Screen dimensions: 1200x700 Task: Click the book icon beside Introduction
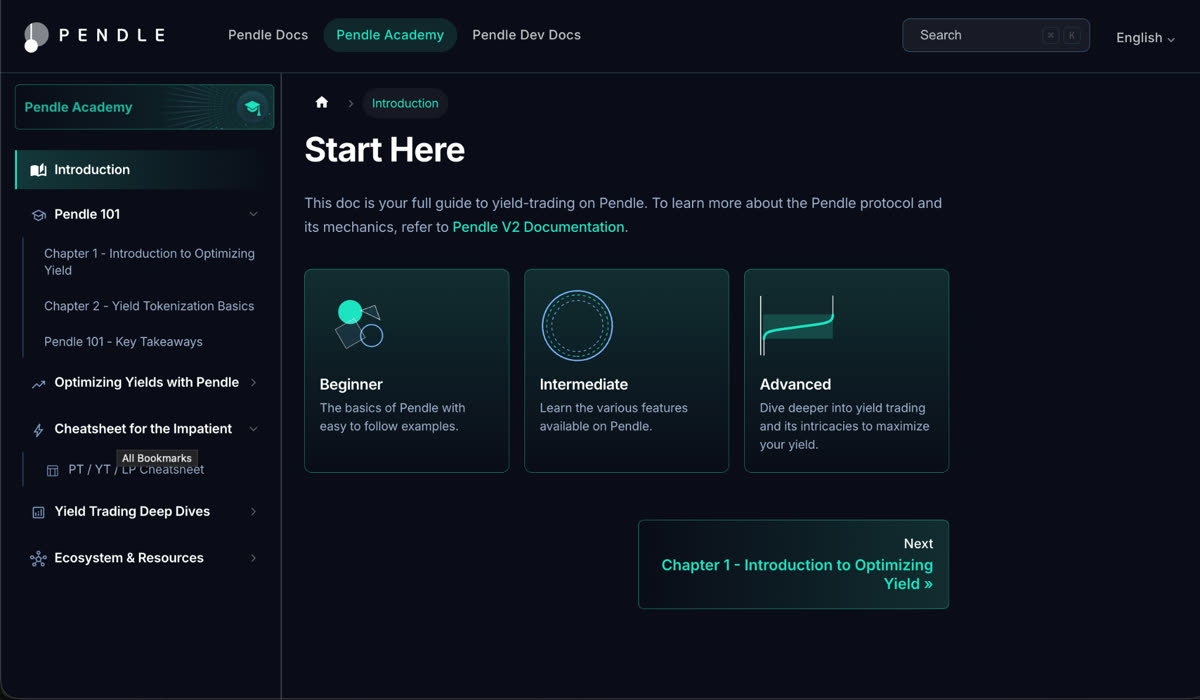click(38, 170)
